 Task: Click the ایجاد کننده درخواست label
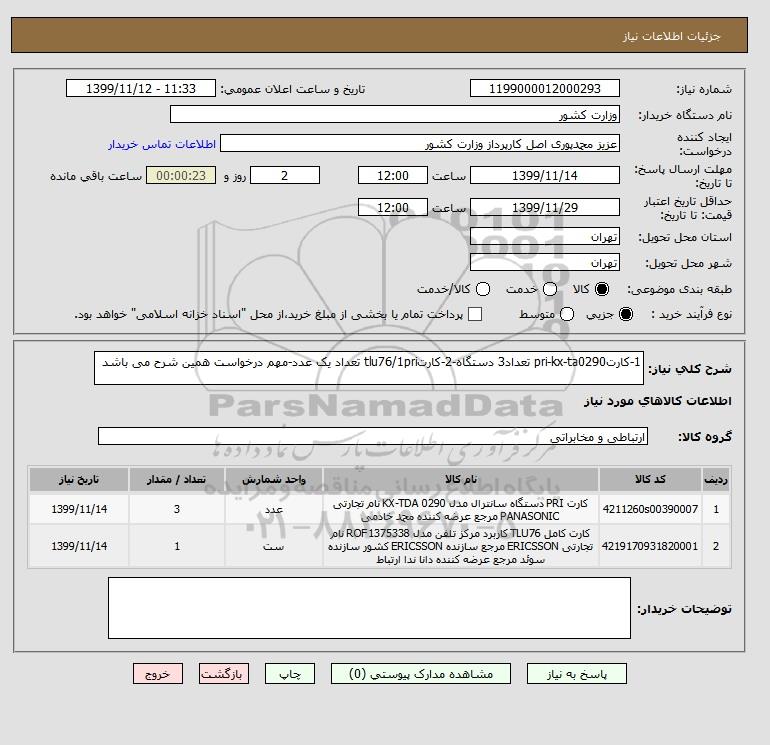704,144
